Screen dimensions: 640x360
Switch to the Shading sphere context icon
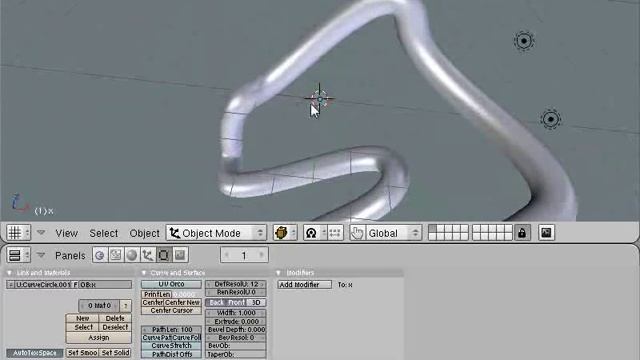pos(131,255)
